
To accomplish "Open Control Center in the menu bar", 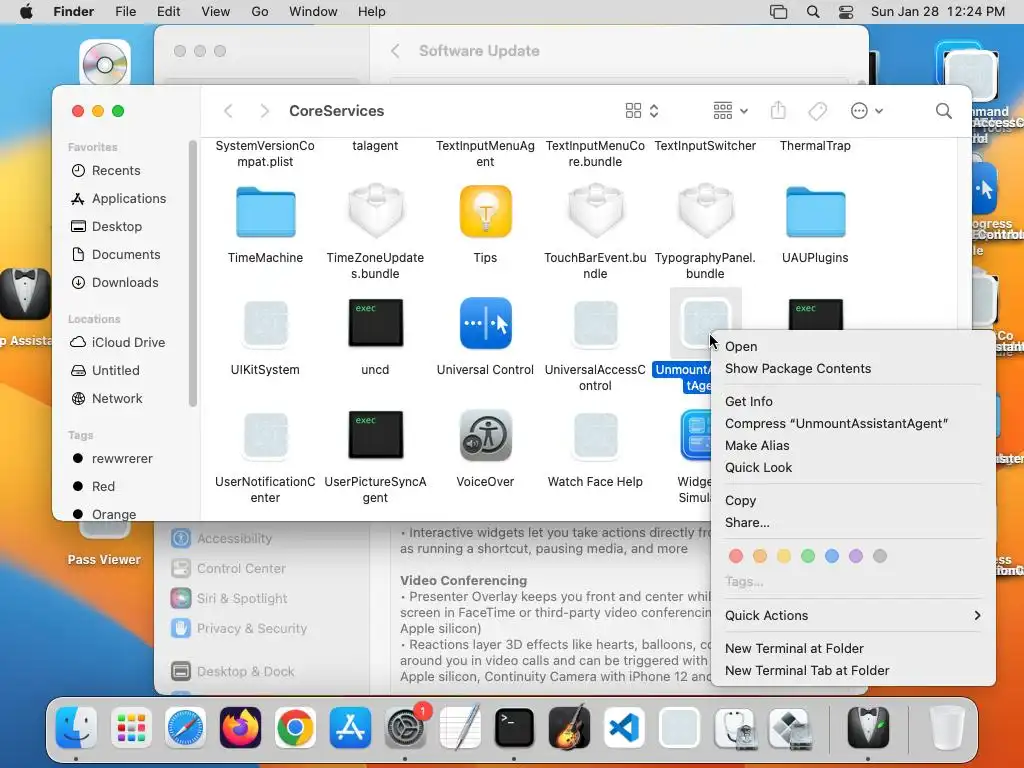I will point(846,12).
